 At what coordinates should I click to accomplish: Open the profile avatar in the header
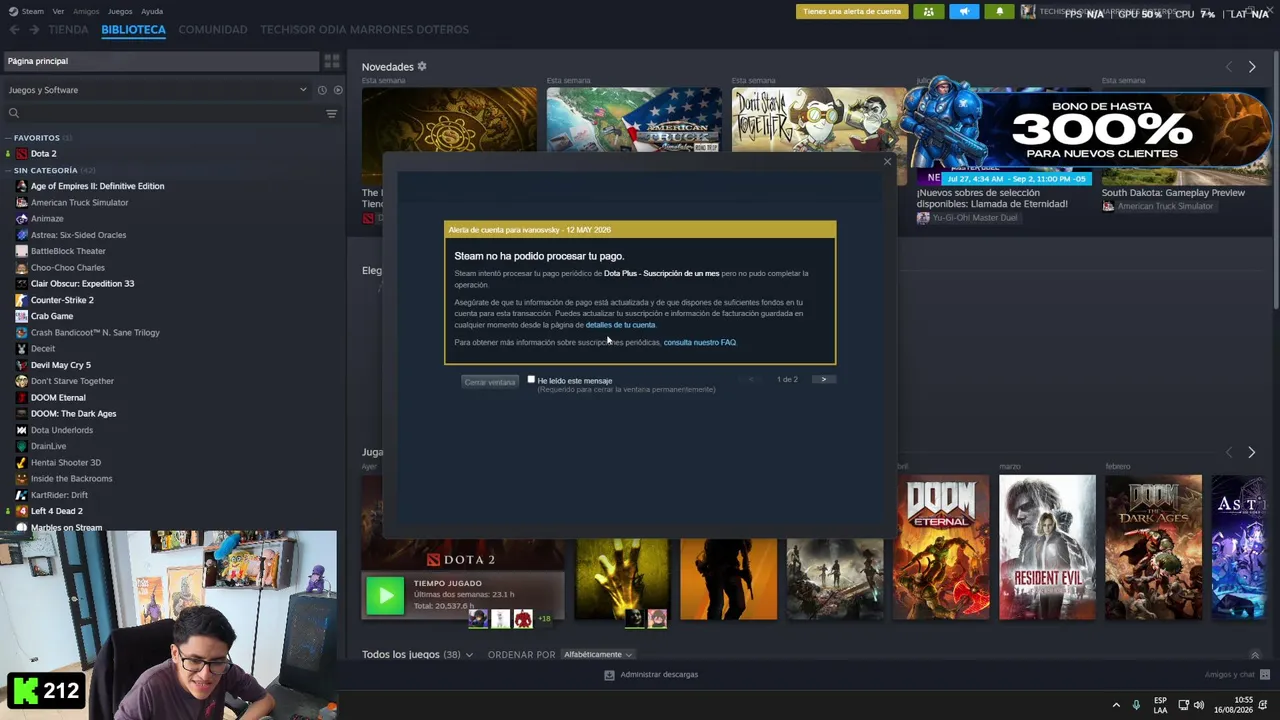pos(1028,12)
